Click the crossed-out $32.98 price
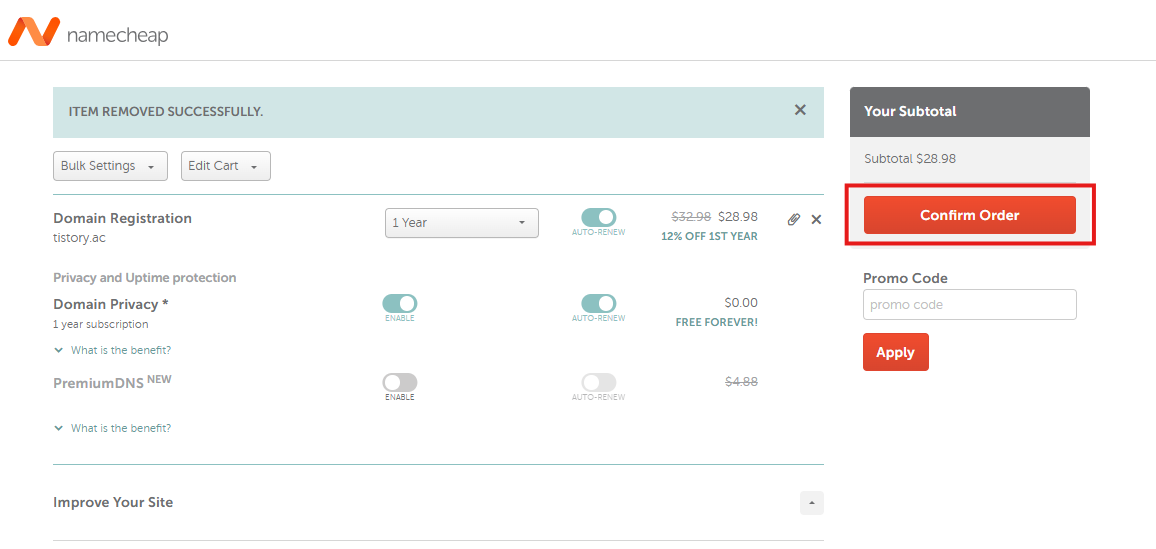 click(x=692, y=217)
